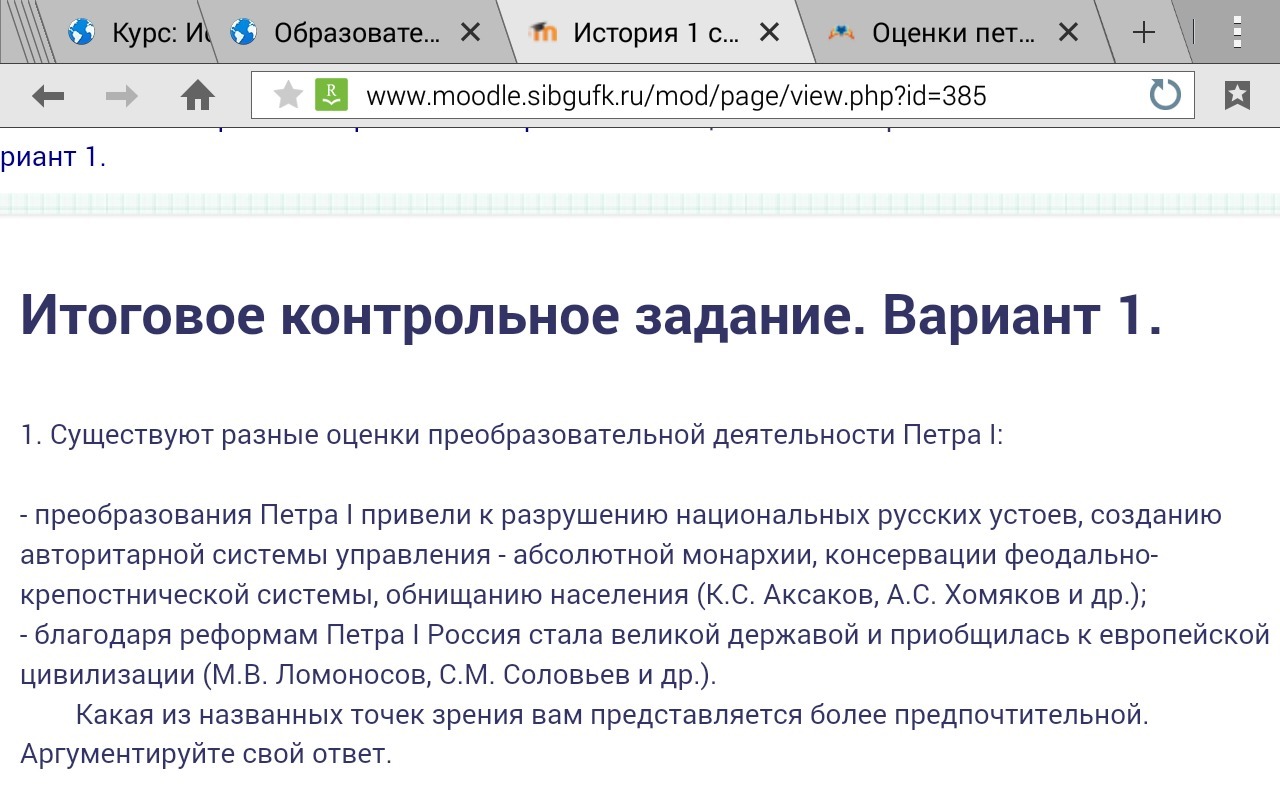Click the "Итоговое контрольное задание" heading
This screenshot has width=1280, height=800.
[x=590, y=316]
